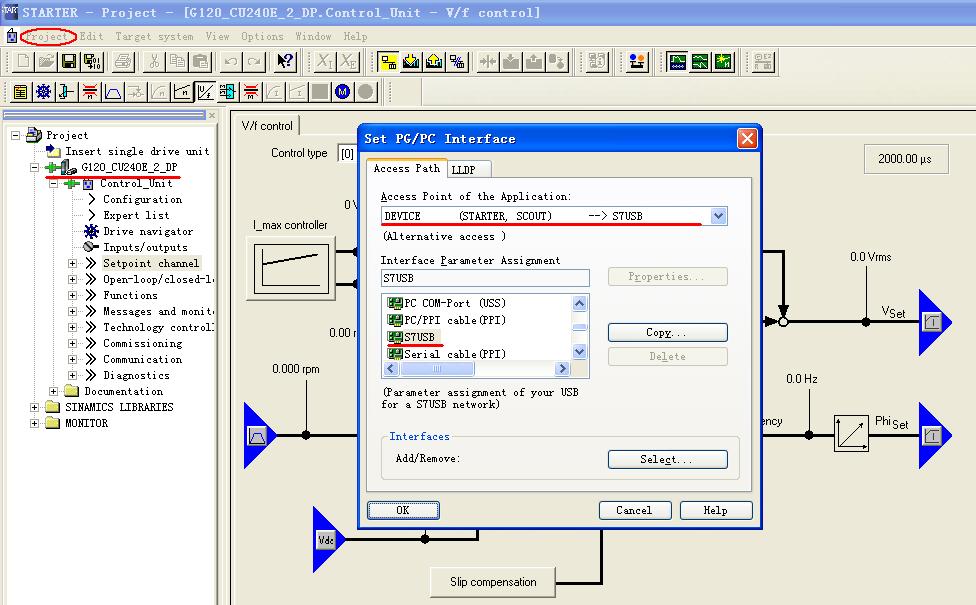
Task: Click the interface list scroll up arrow
Action: click(580, 303)
